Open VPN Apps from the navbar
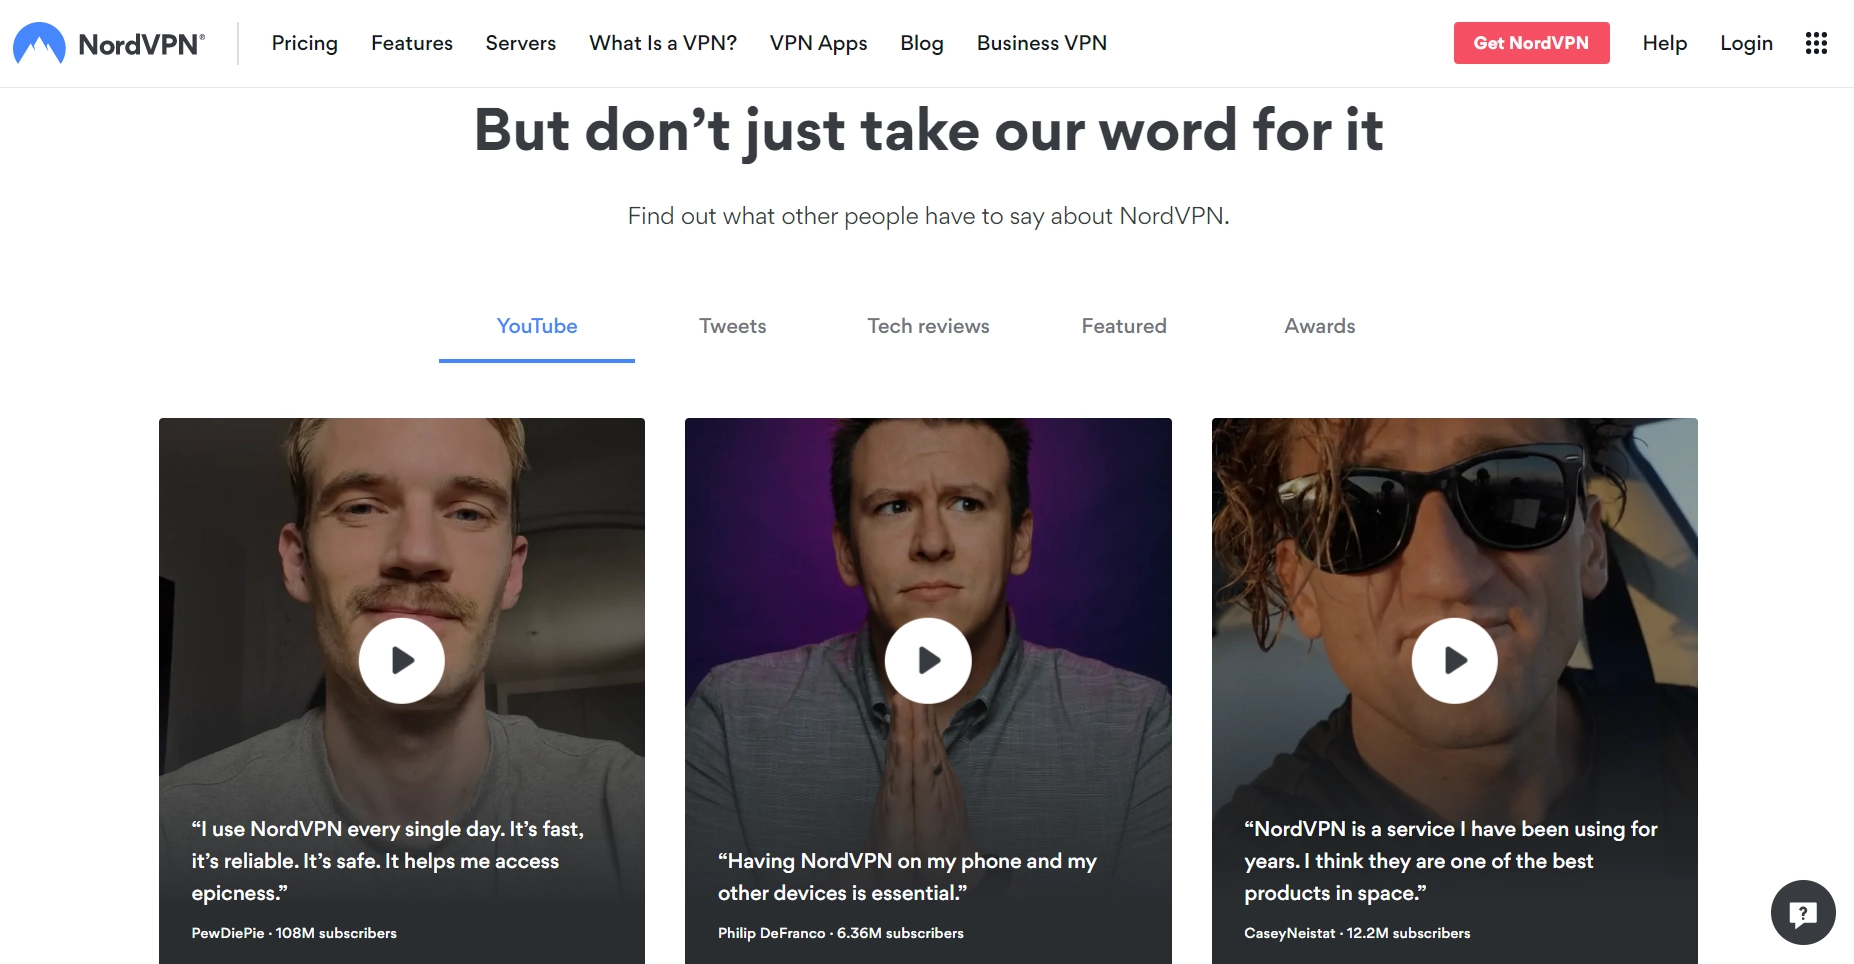 click(819, 43)
